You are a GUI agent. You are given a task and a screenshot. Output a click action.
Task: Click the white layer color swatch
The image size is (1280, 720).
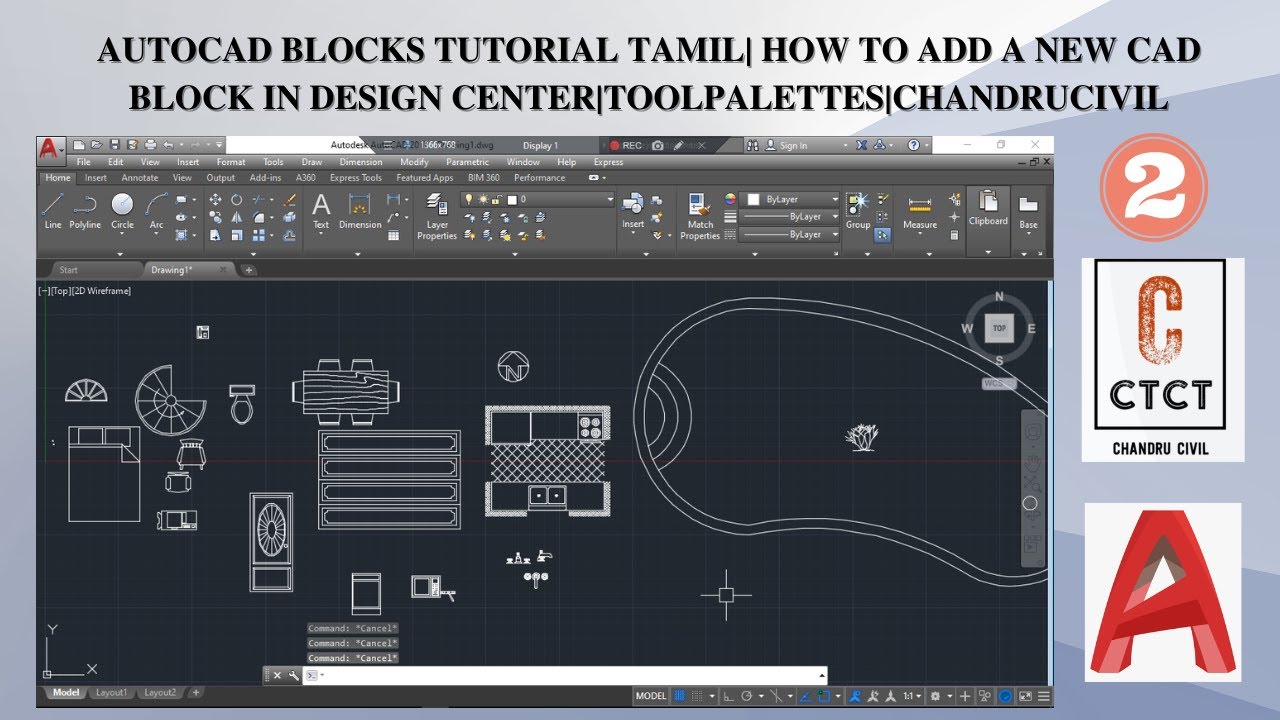click(x=511, y=199)
